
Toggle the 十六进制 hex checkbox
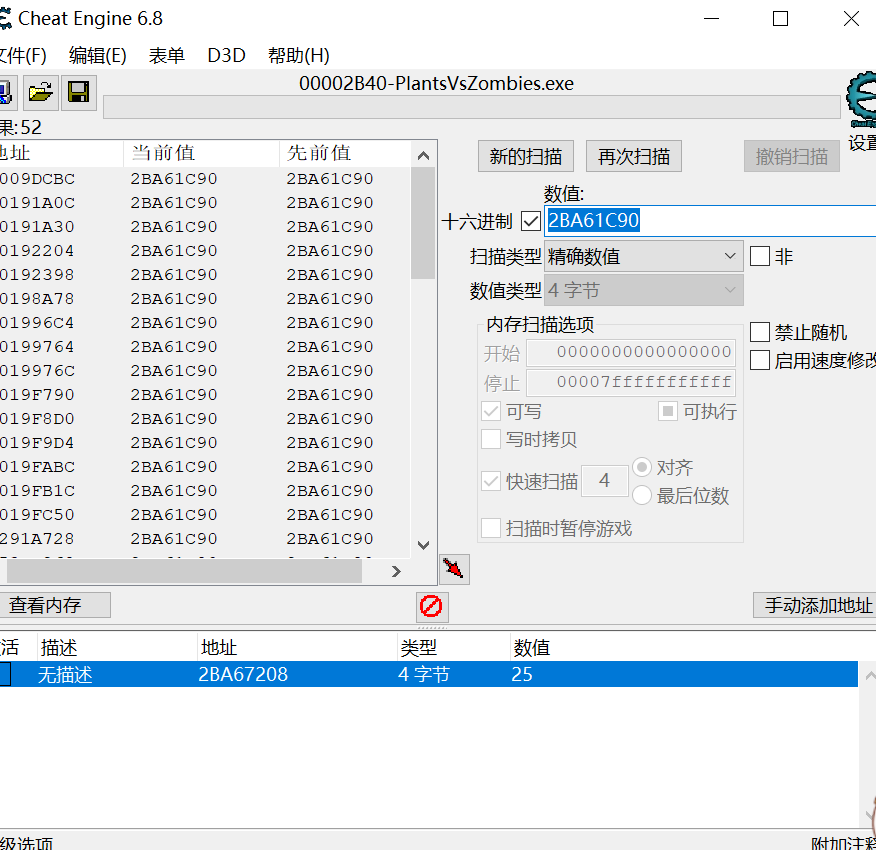(x=530, y=221)
